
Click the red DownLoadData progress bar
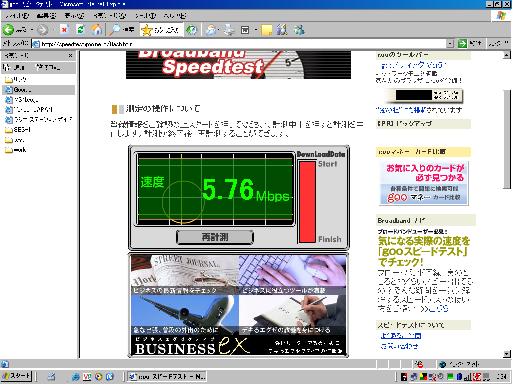click(307, 202)
